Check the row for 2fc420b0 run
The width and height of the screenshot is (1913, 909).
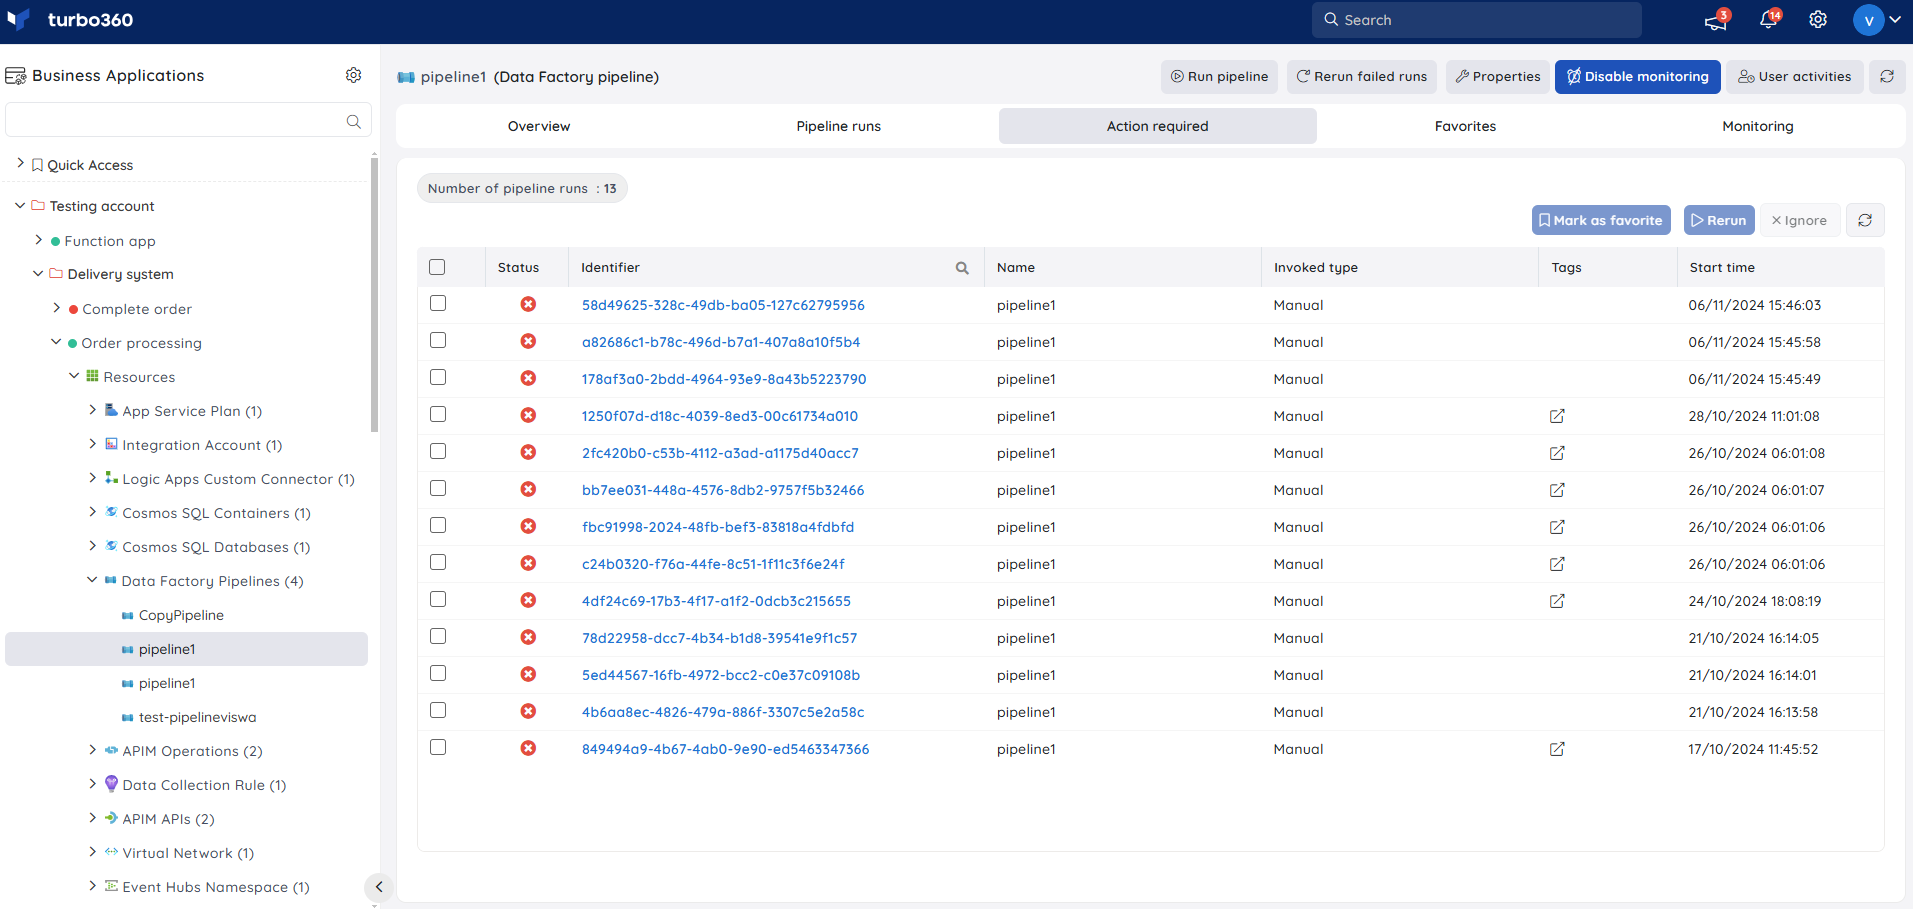[438, 451]
